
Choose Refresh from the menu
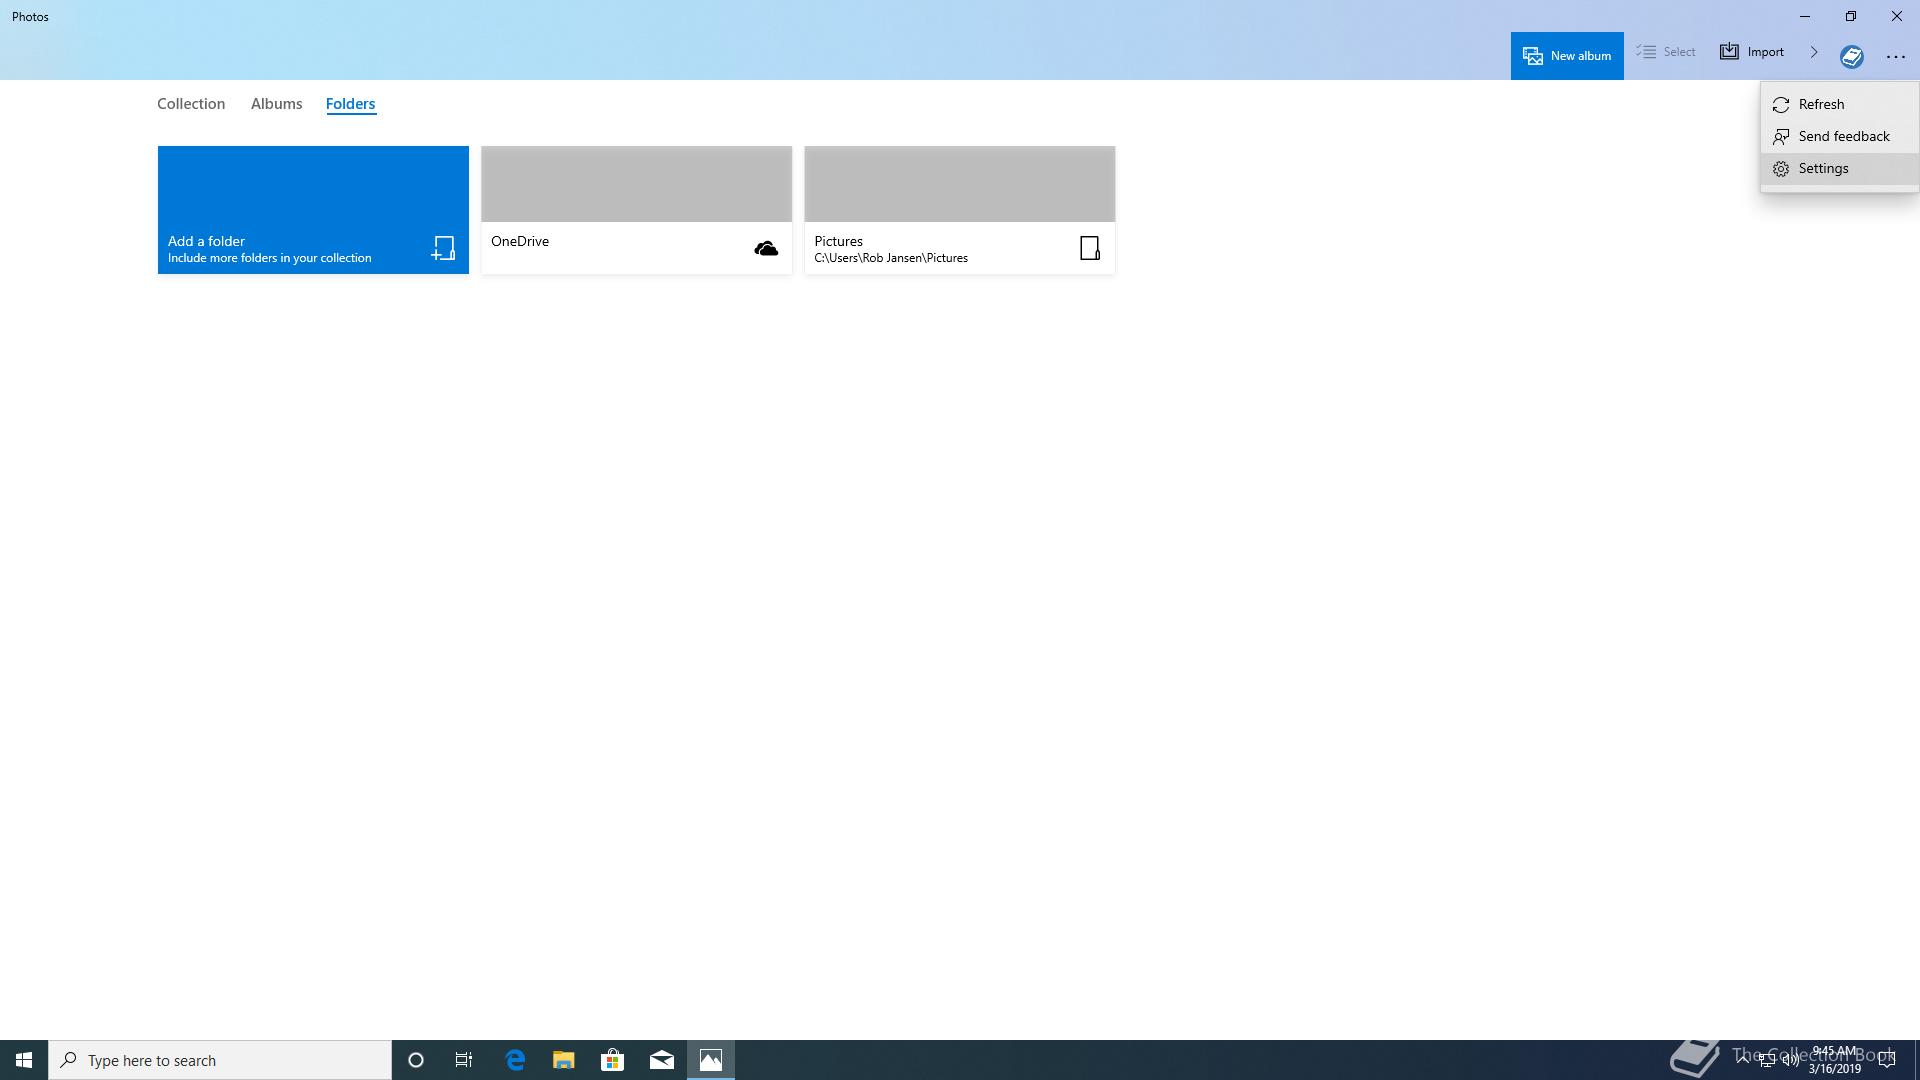coord(1820,104)
